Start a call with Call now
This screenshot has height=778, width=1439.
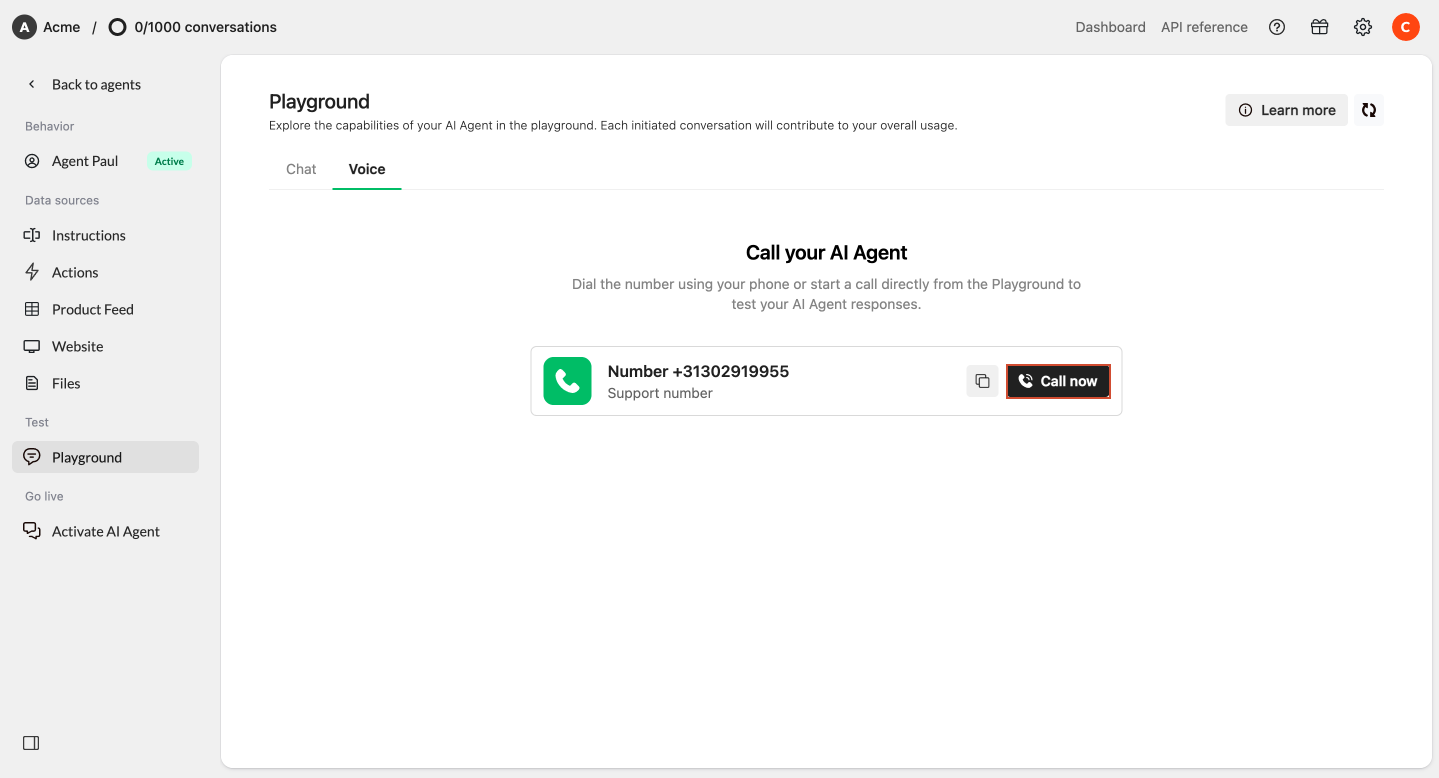(x=1058, y=381)
